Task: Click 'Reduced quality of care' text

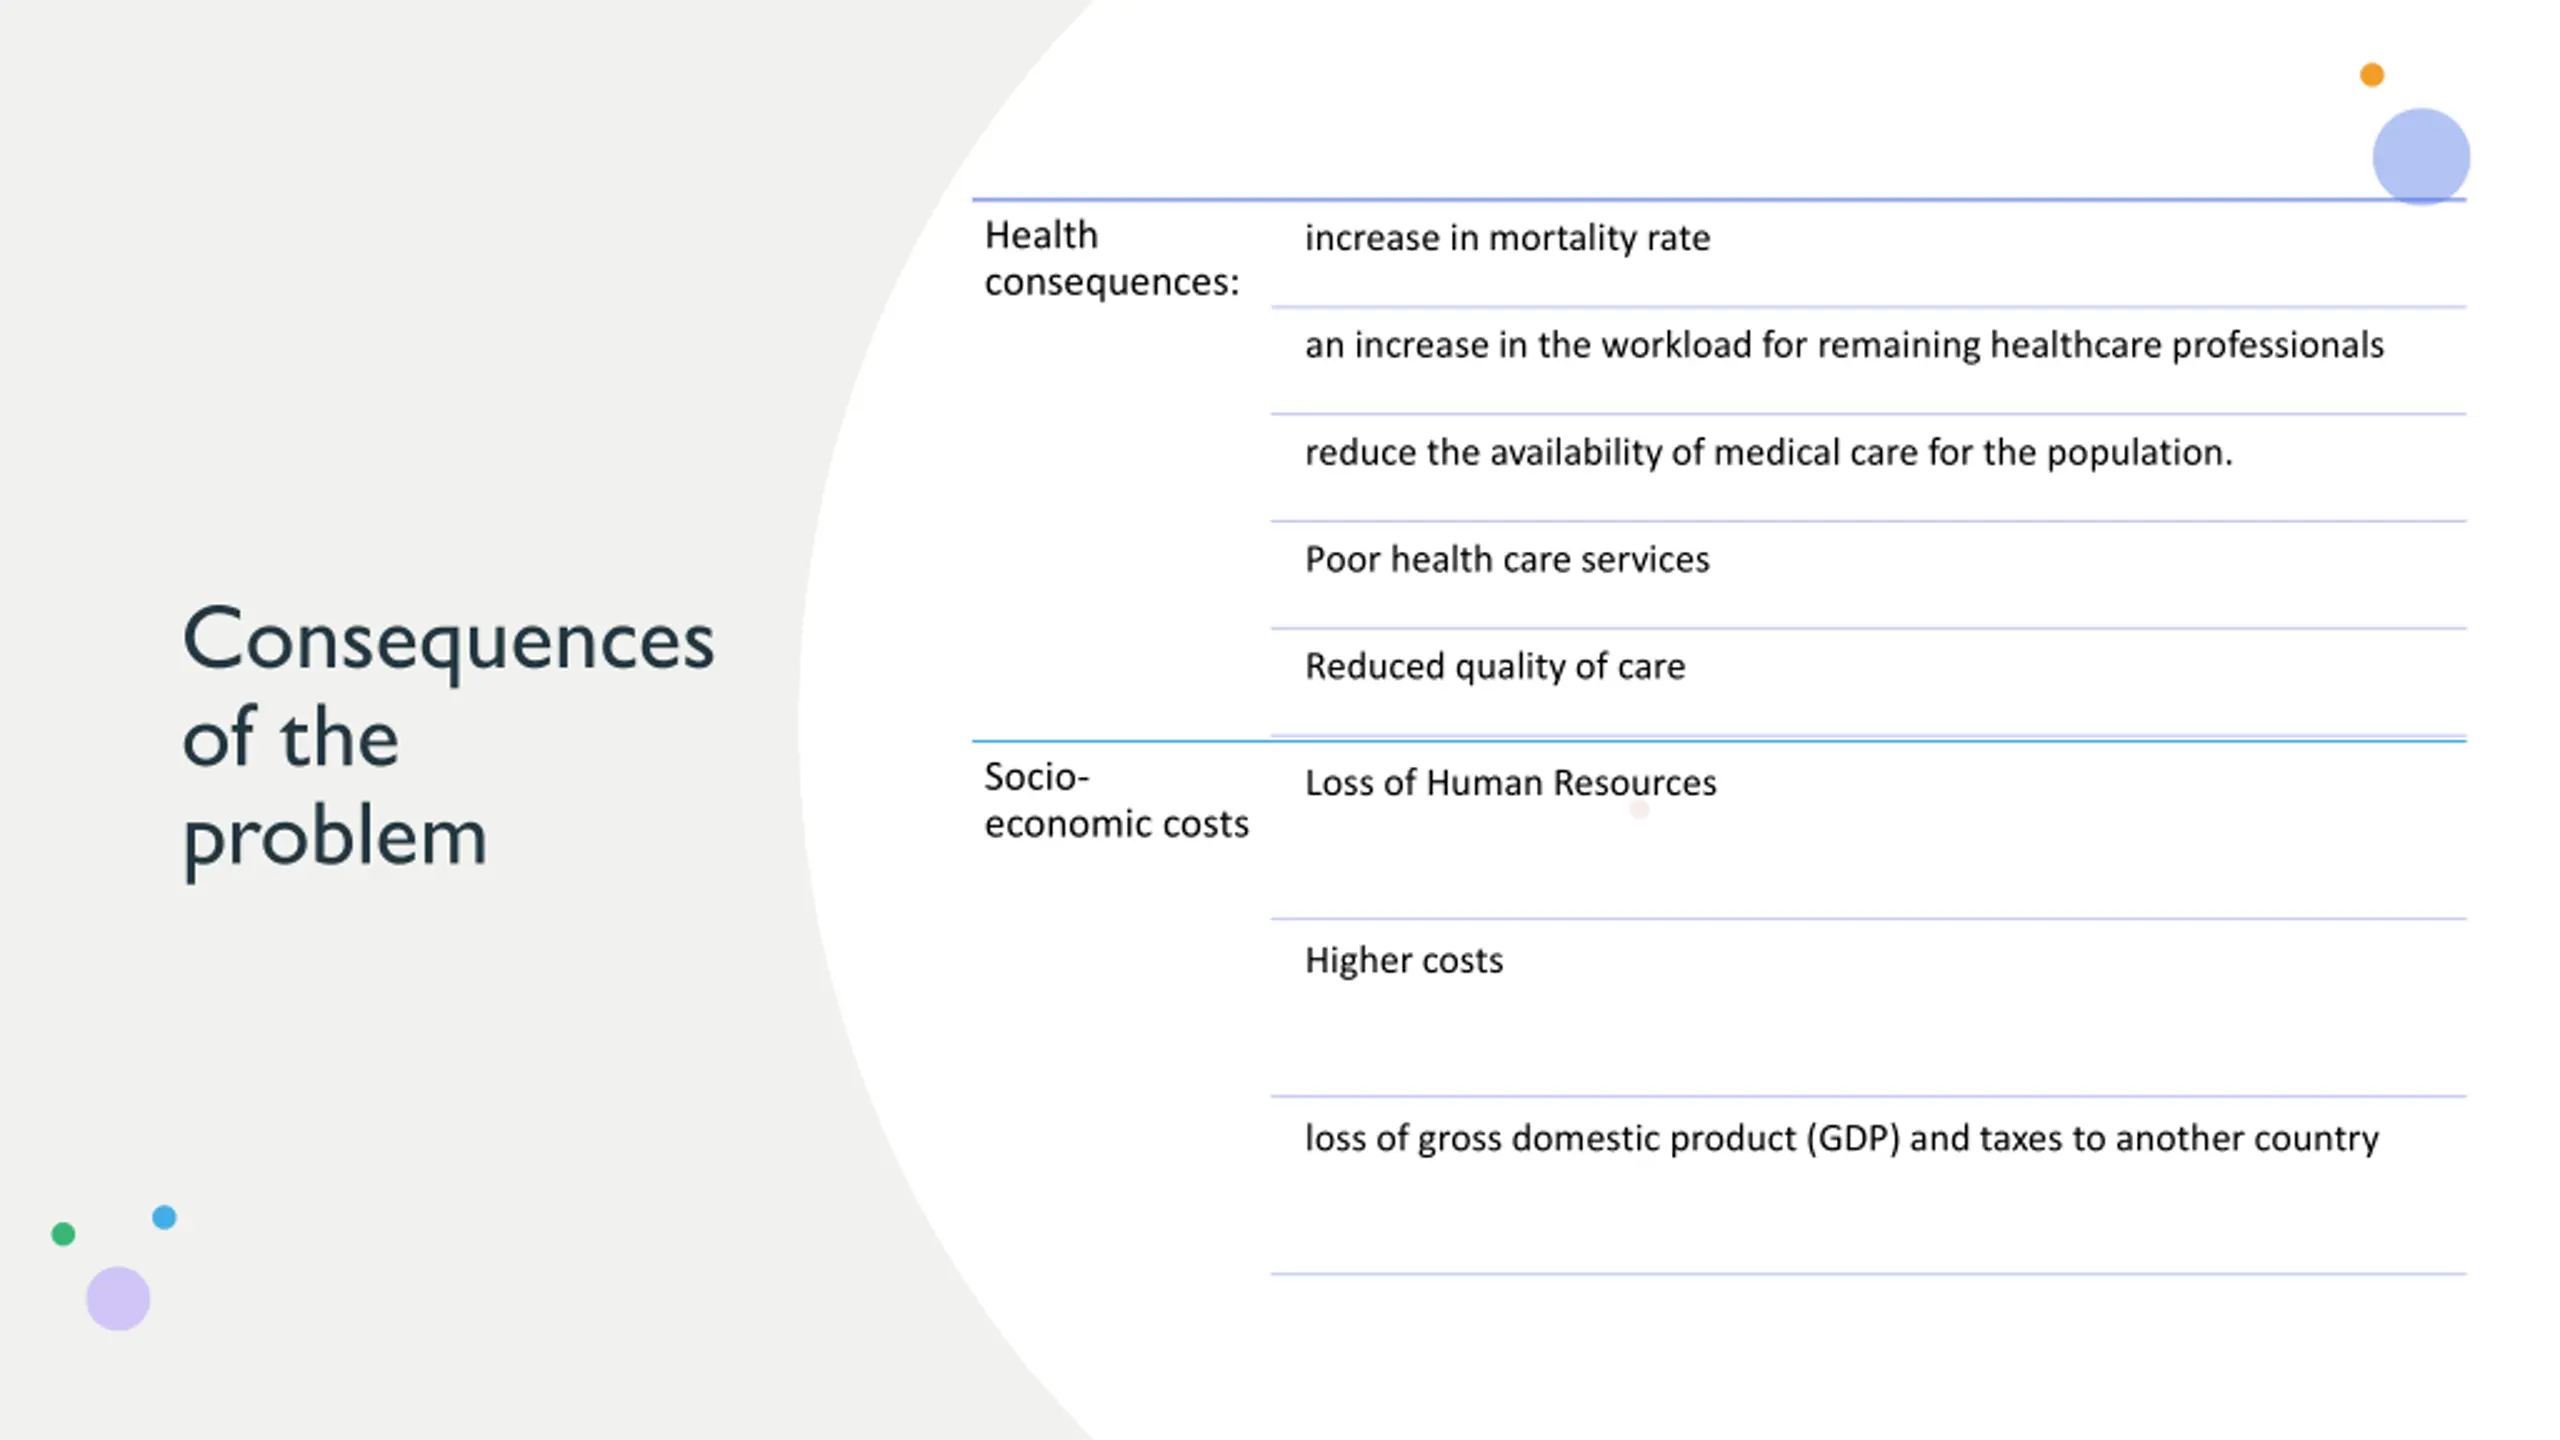Action: pos(1495,666)
